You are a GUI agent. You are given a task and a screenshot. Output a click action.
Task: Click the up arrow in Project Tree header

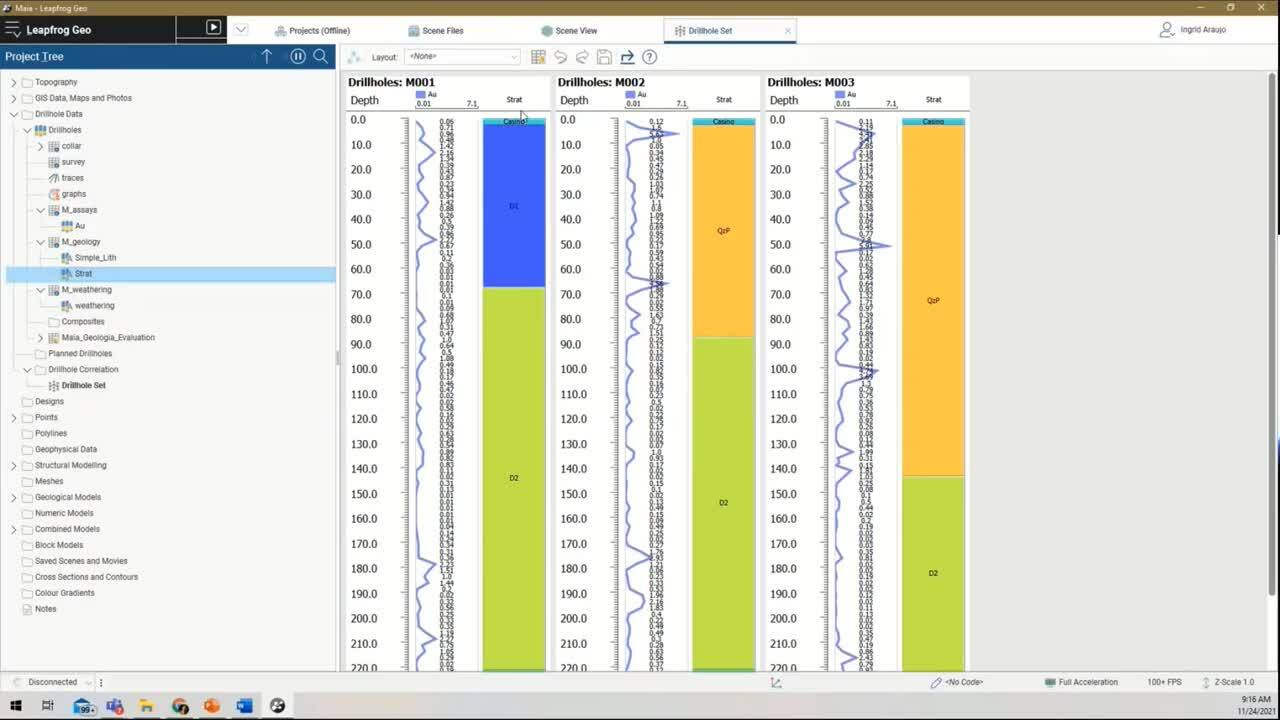pyautogui.click(x=267, y=56)
